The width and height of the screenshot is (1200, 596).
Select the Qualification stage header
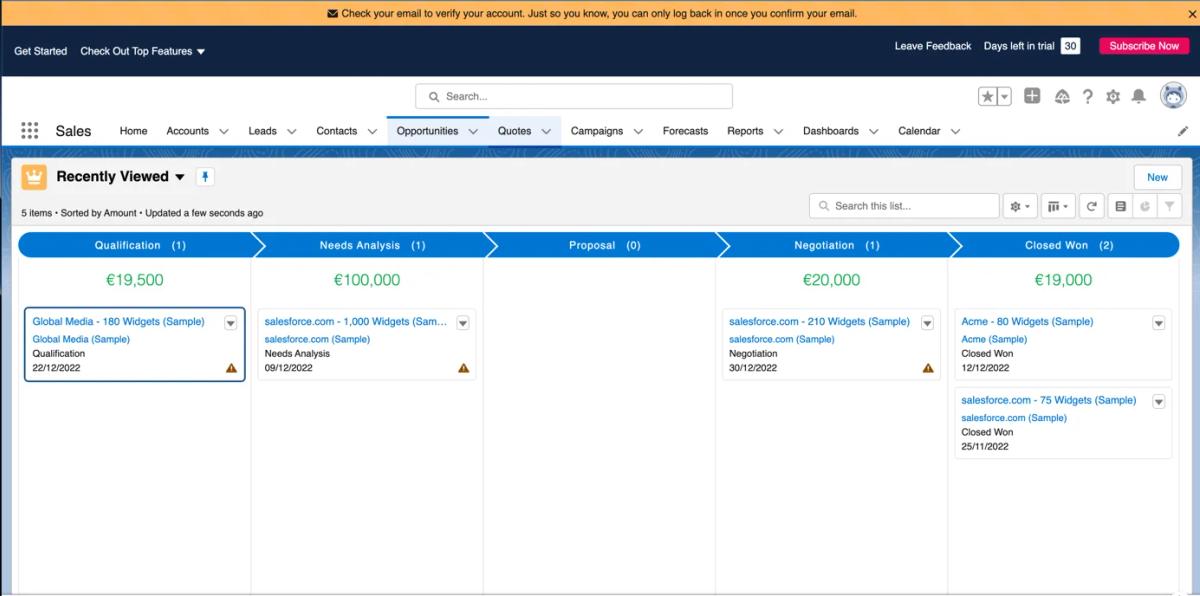pyautogui.click(x=140, y=245)
